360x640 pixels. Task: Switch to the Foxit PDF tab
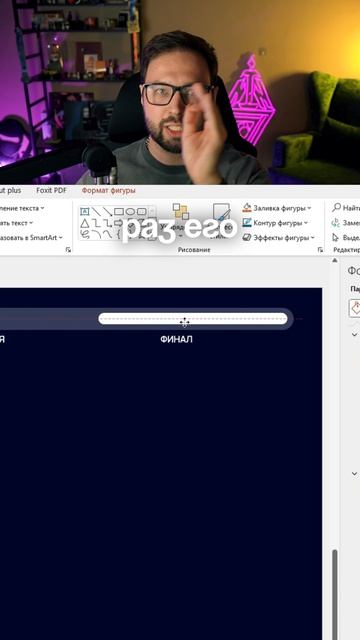pyautogui.click(x=51, y=190)
